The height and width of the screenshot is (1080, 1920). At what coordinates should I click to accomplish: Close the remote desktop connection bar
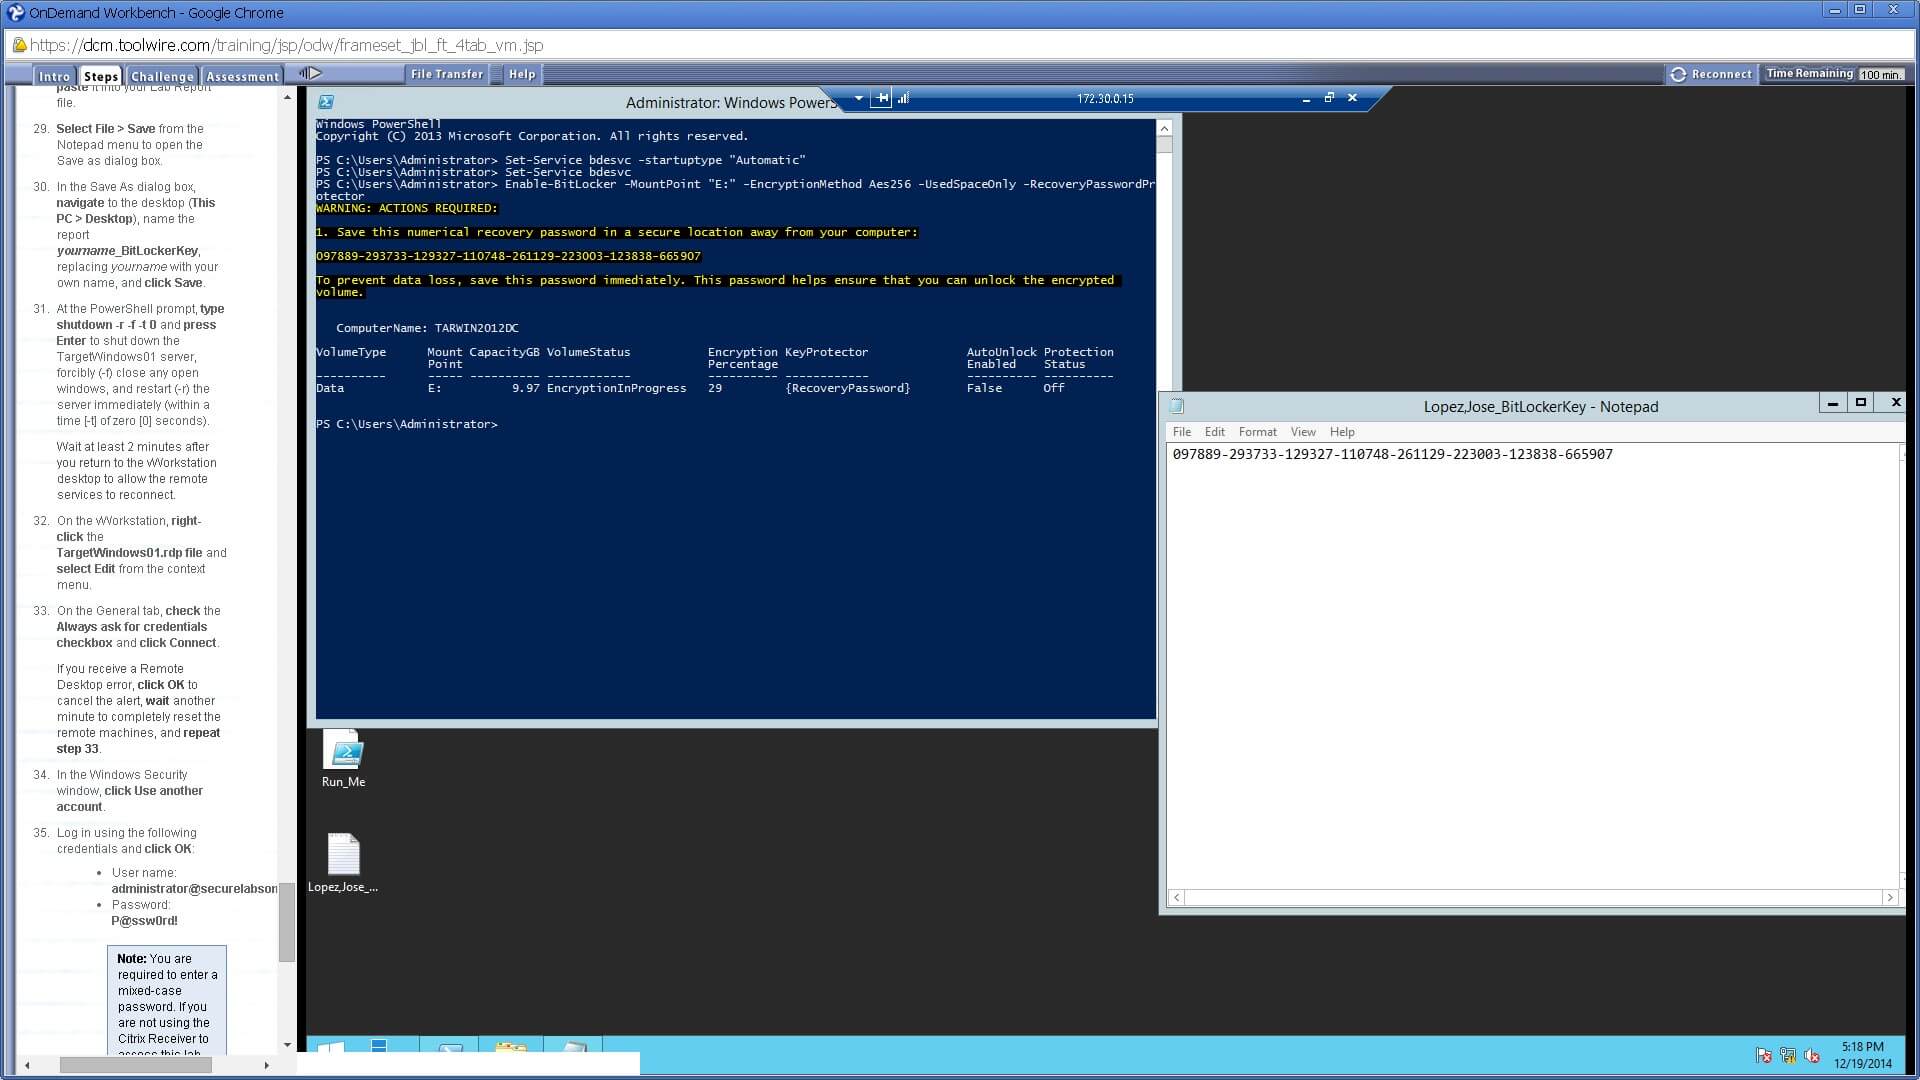[1352, 98]
